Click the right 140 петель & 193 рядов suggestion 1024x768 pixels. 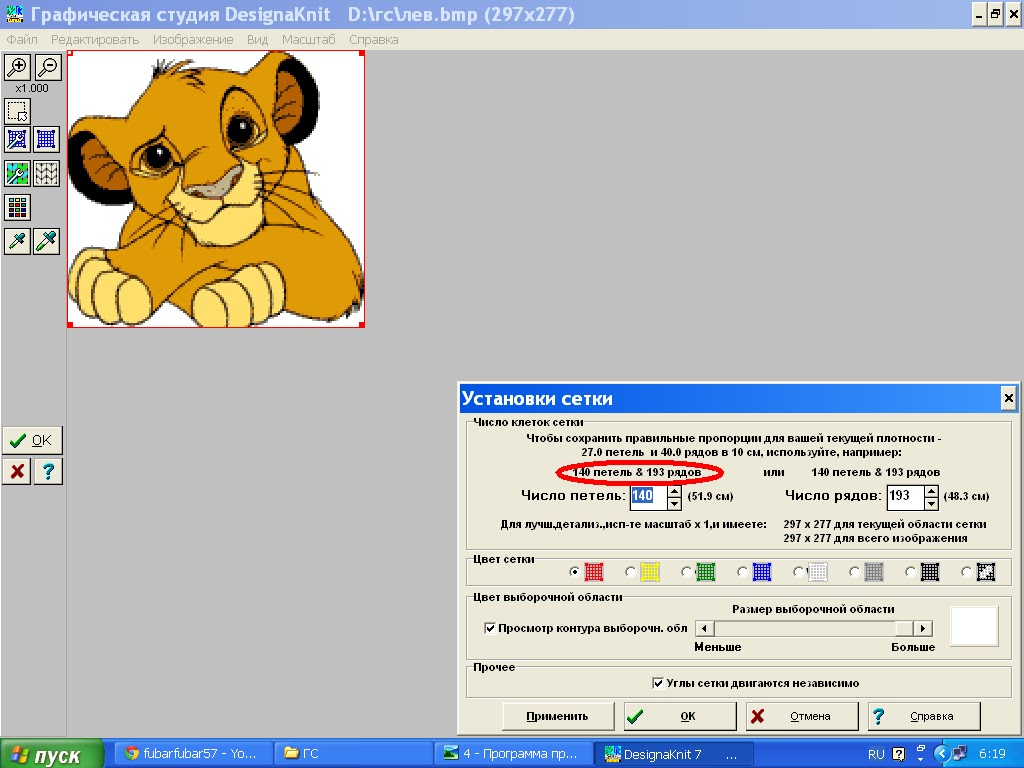[x=875, y=472]
